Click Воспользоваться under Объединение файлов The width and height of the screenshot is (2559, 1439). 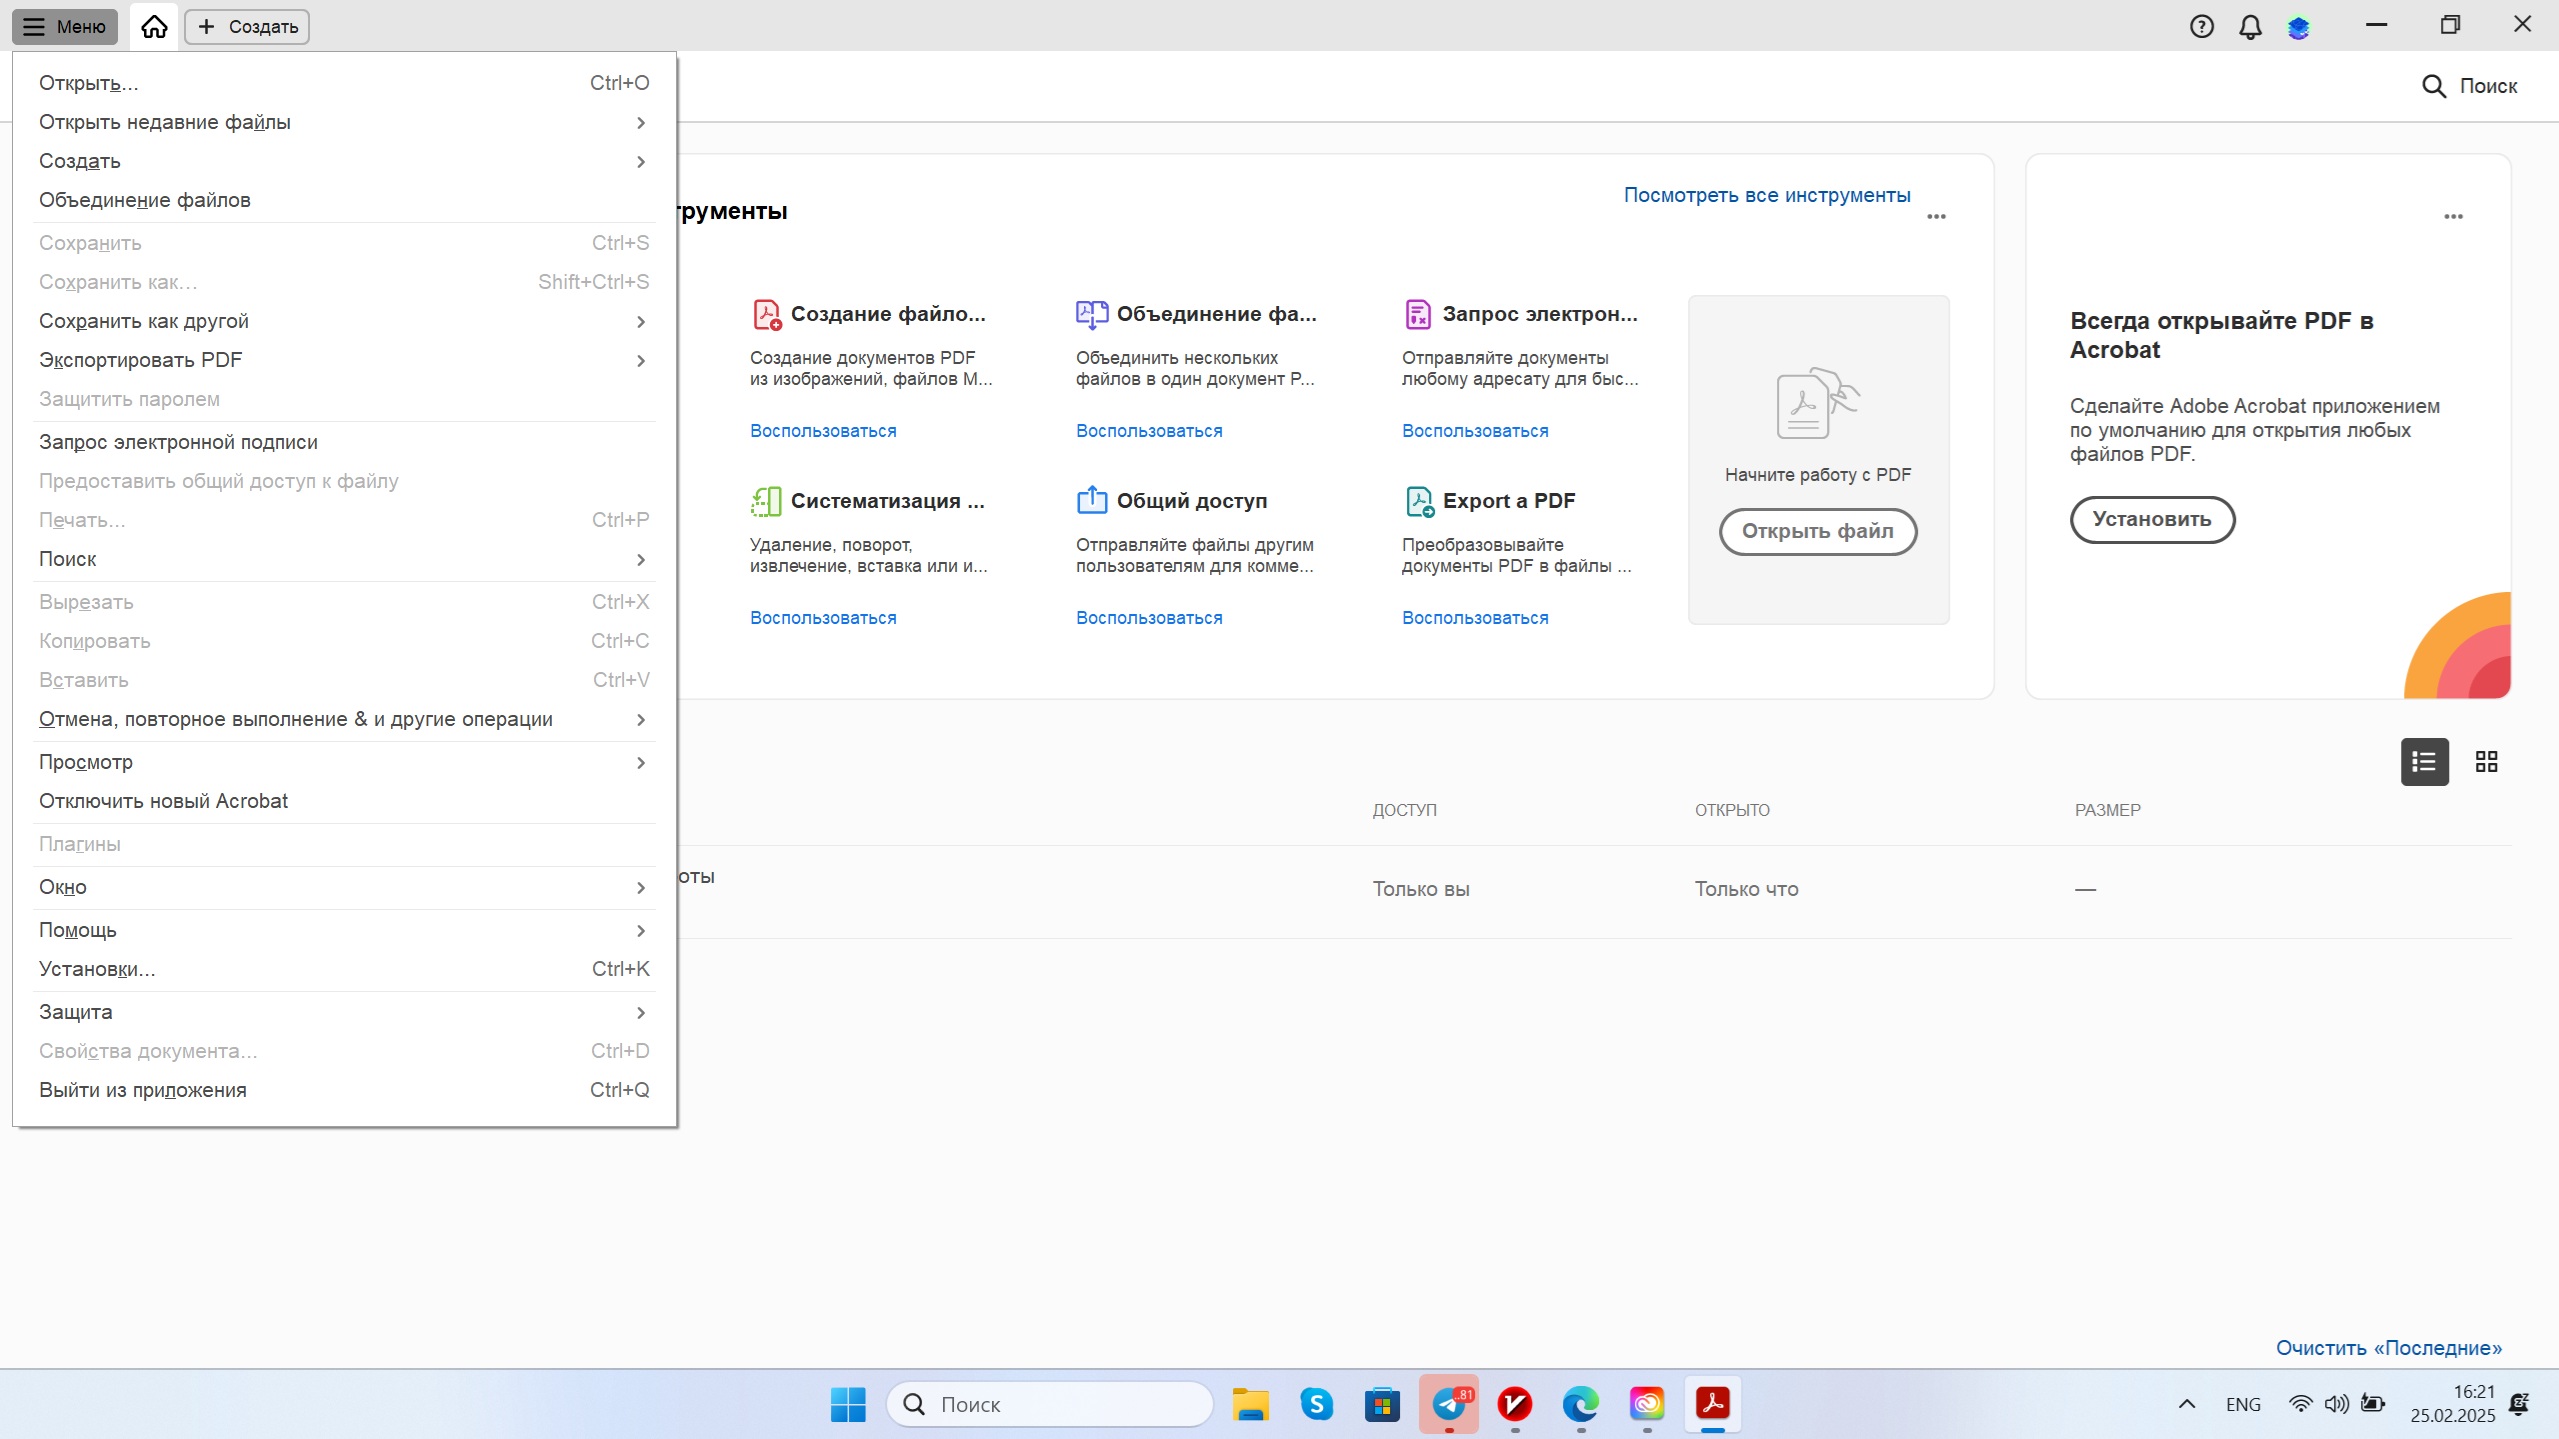pyautogui.click(x=1149, y=431)
